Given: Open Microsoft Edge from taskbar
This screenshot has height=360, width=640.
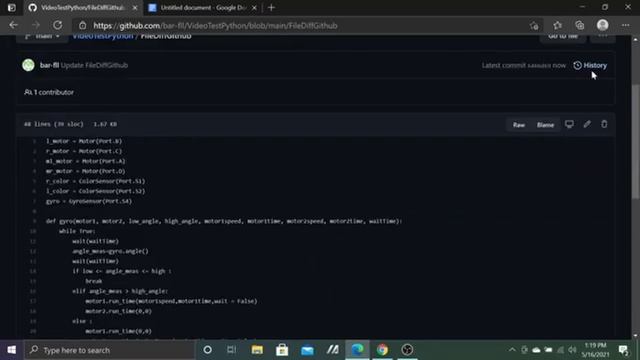Looking at the screenshot, I should click(x=358, y=350).
